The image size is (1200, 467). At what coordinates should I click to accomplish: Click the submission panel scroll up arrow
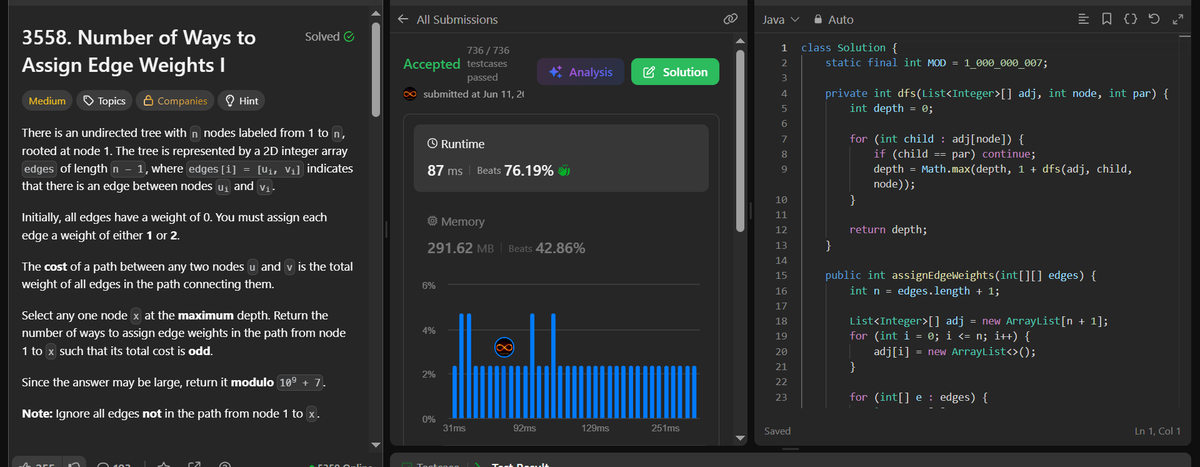click(741, 39)
